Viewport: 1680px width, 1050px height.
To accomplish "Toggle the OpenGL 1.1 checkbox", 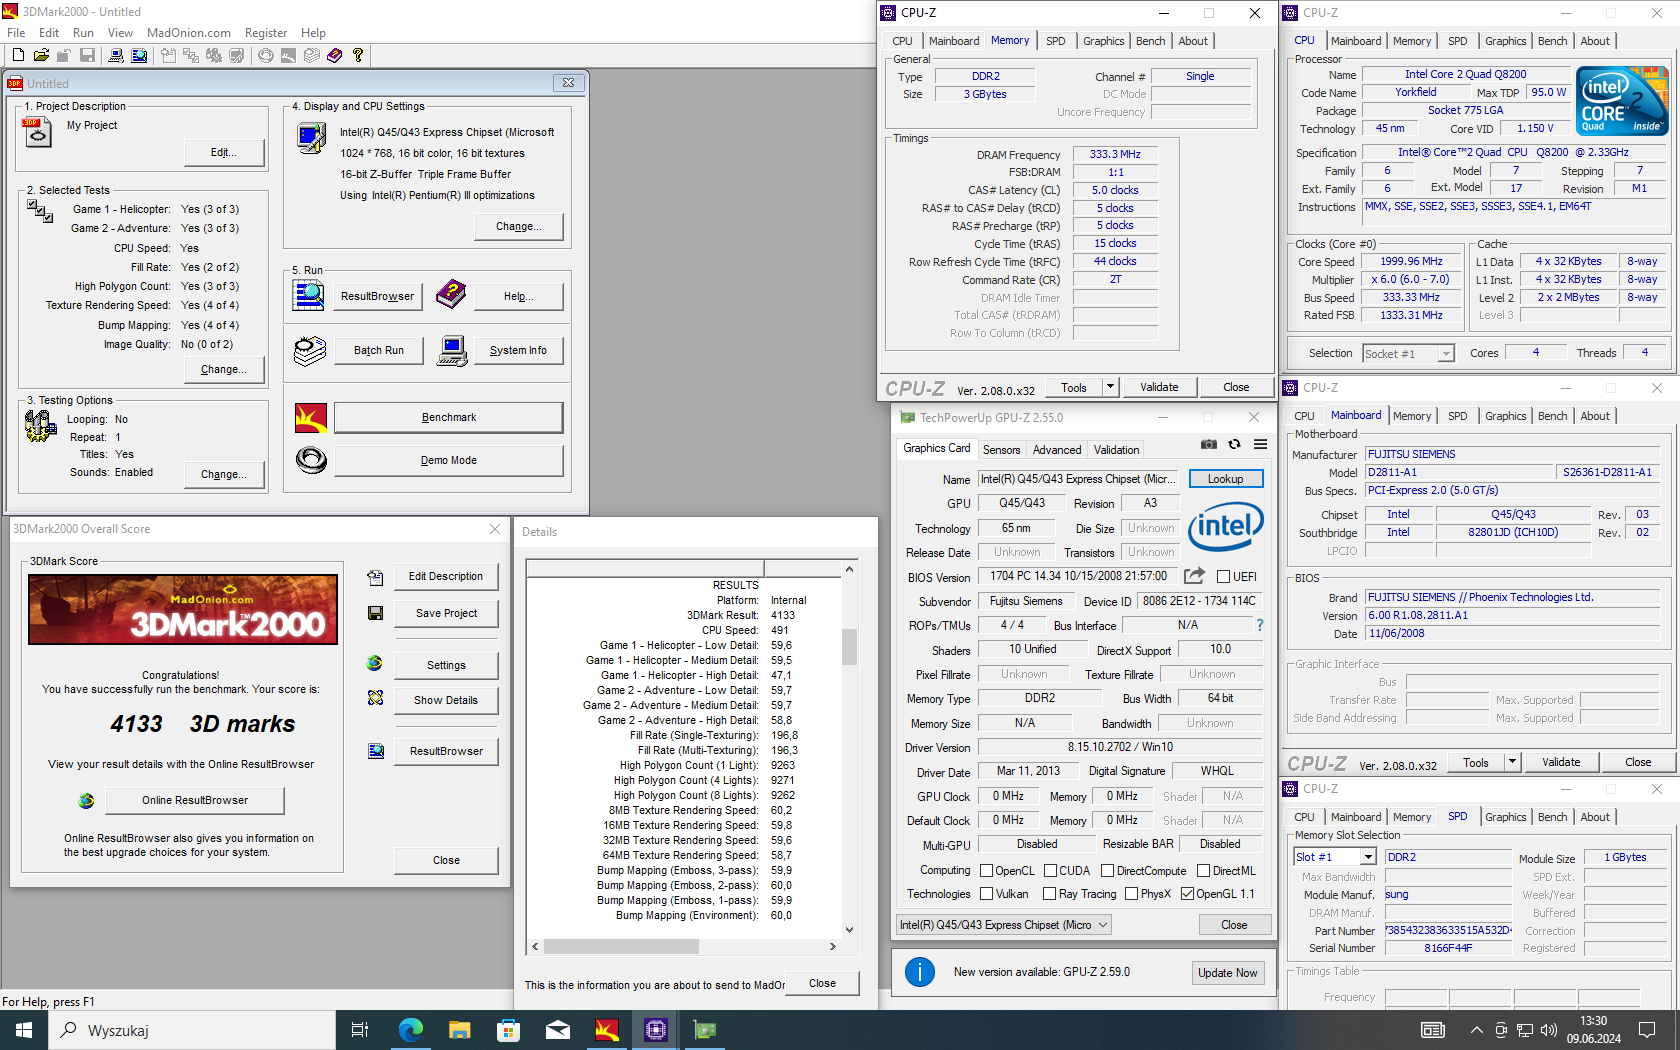I will 1188,894.
